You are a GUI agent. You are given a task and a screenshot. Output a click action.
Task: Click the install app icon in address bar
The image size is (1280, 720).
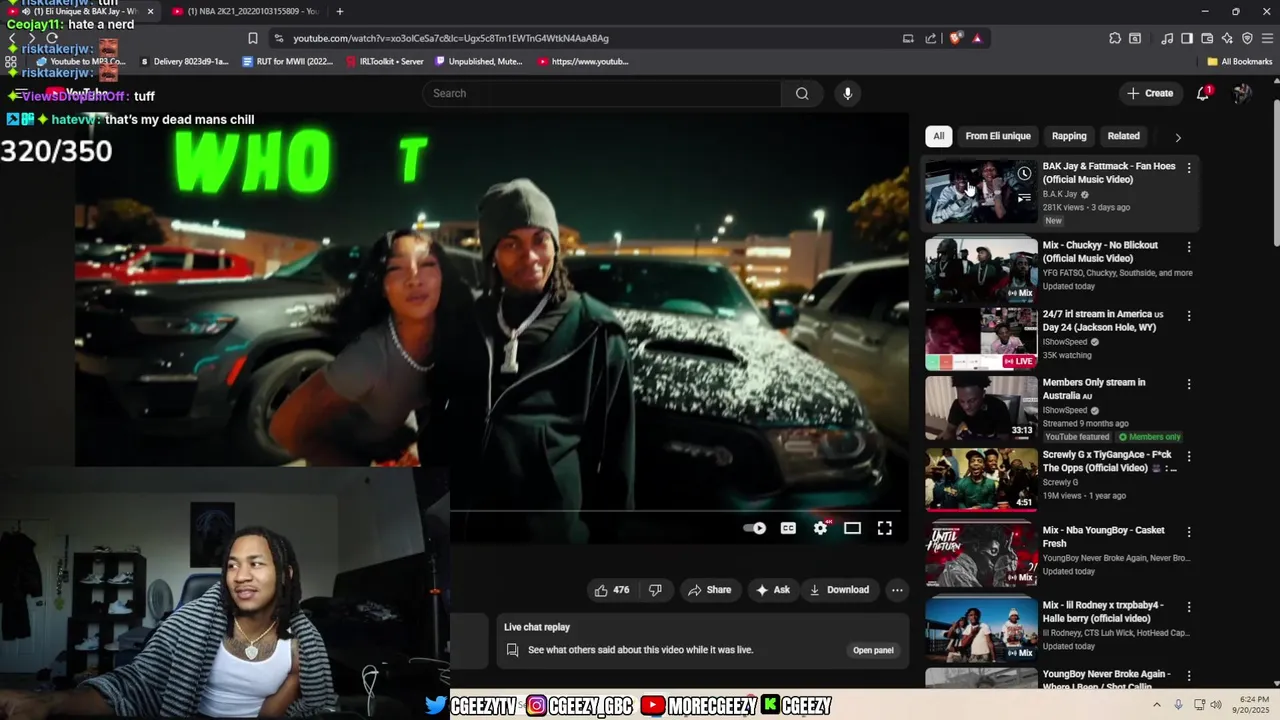tap(908, 38)
